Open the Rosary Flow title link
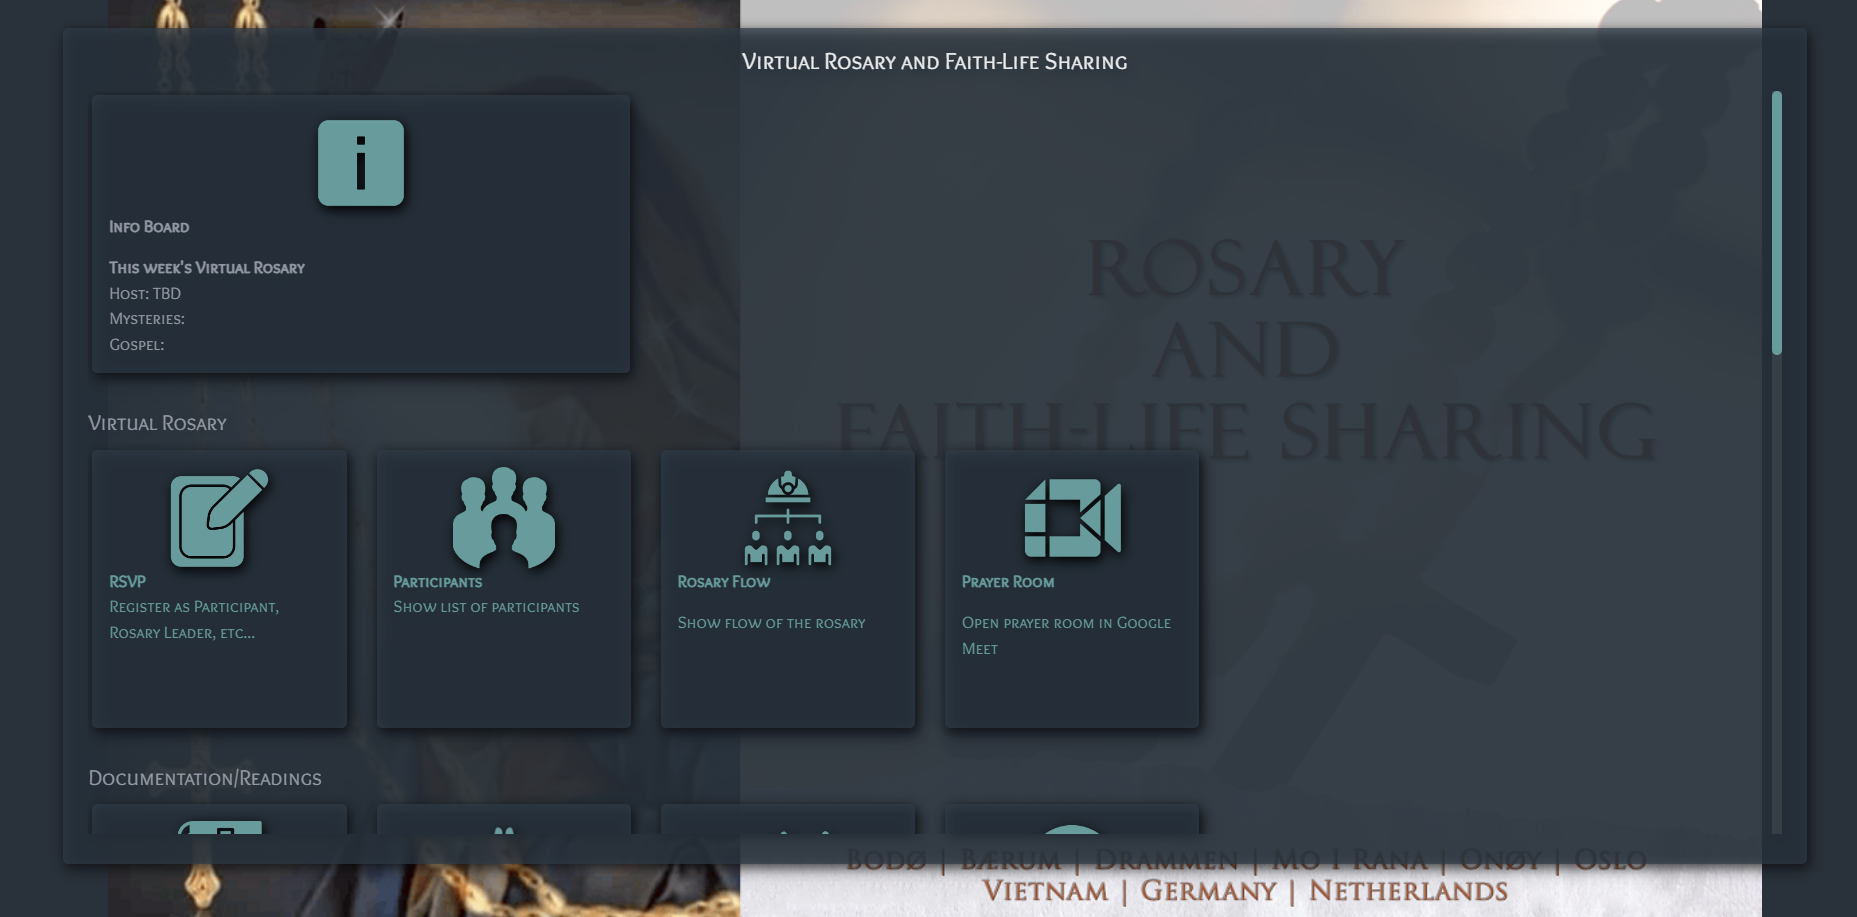Image resolution: width=1857 pixels, height=917 pixels. pos(723,582)
